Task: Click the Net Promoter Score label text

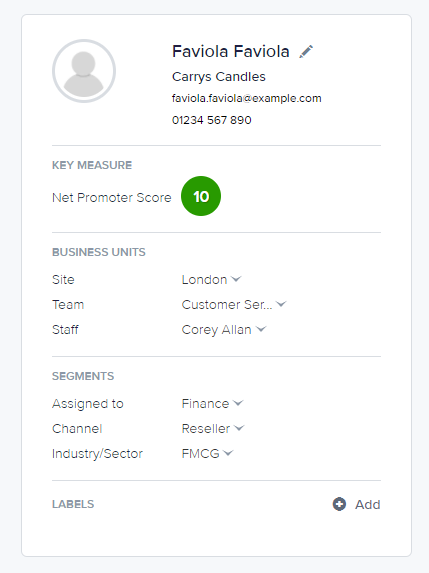Action: [112, 198]
